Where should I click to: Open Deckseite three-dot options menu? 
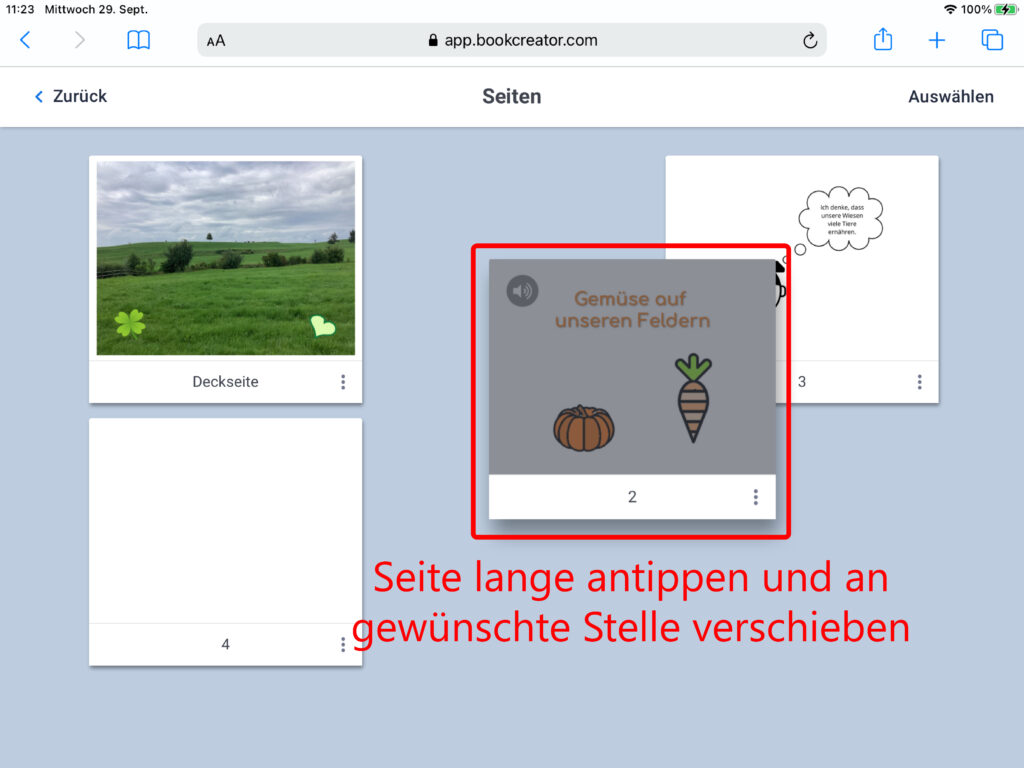tap(343, 382)
